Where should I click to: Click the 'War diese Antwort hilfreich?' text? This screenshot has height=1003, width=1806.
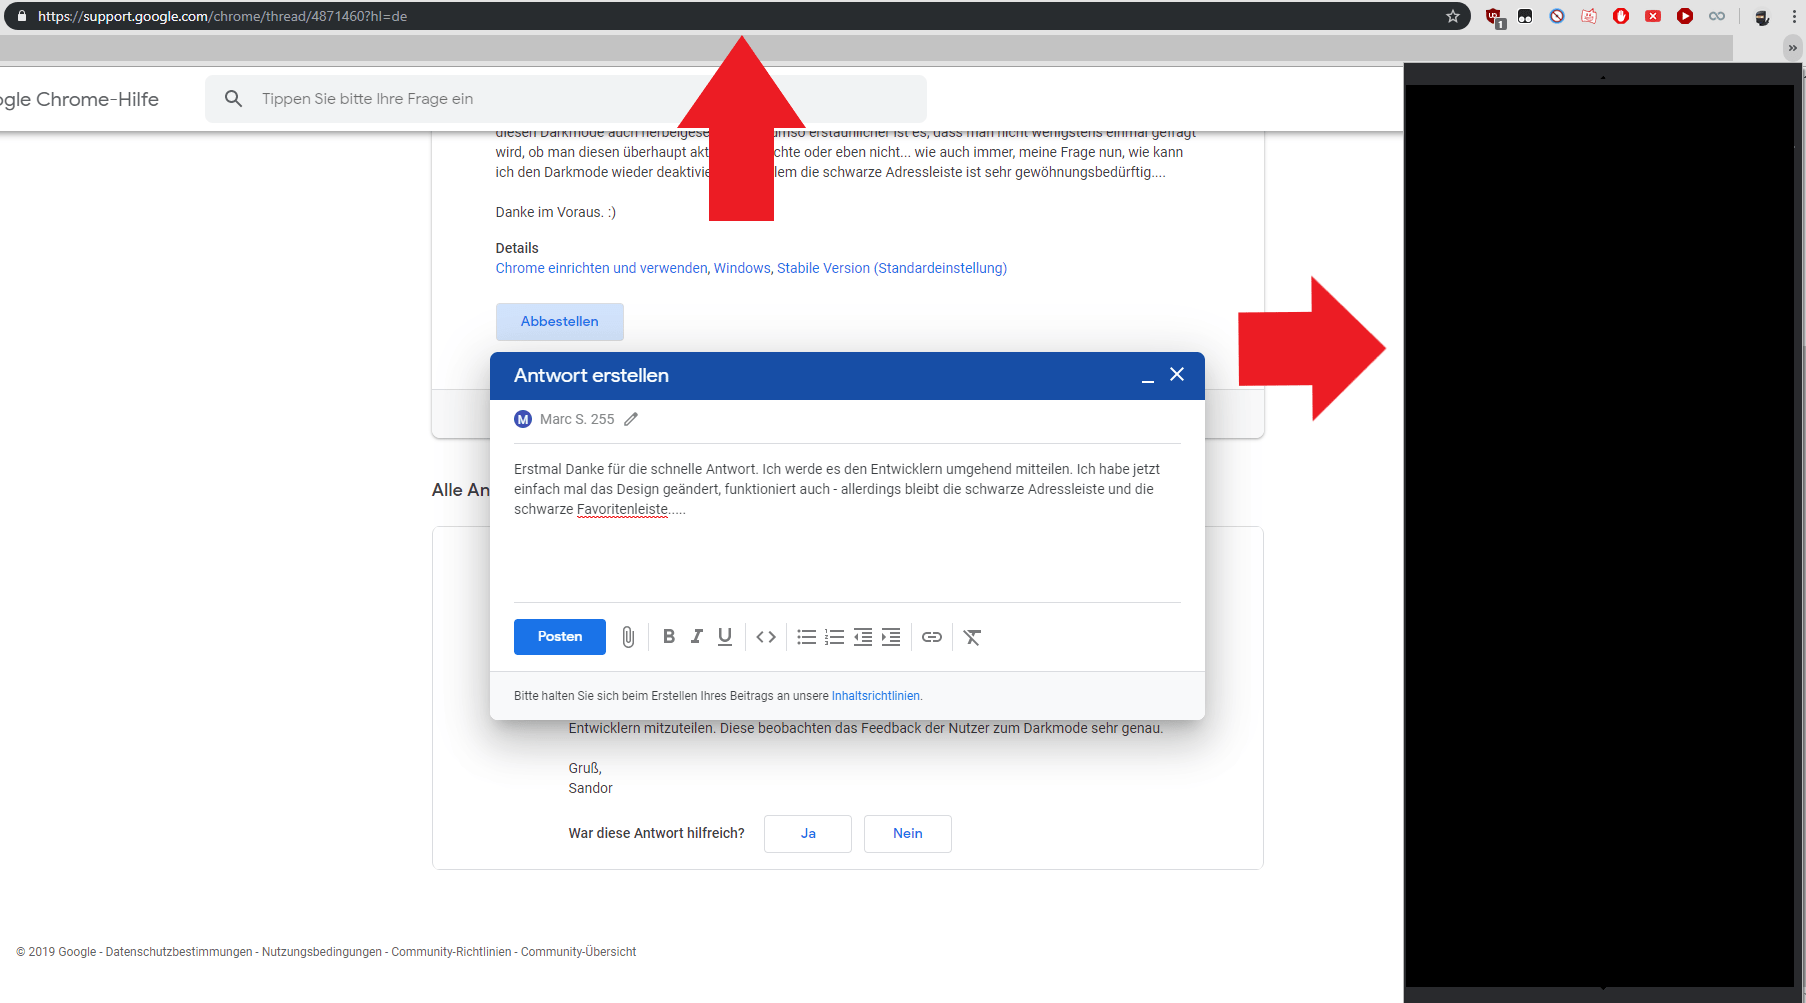point(656,833)
